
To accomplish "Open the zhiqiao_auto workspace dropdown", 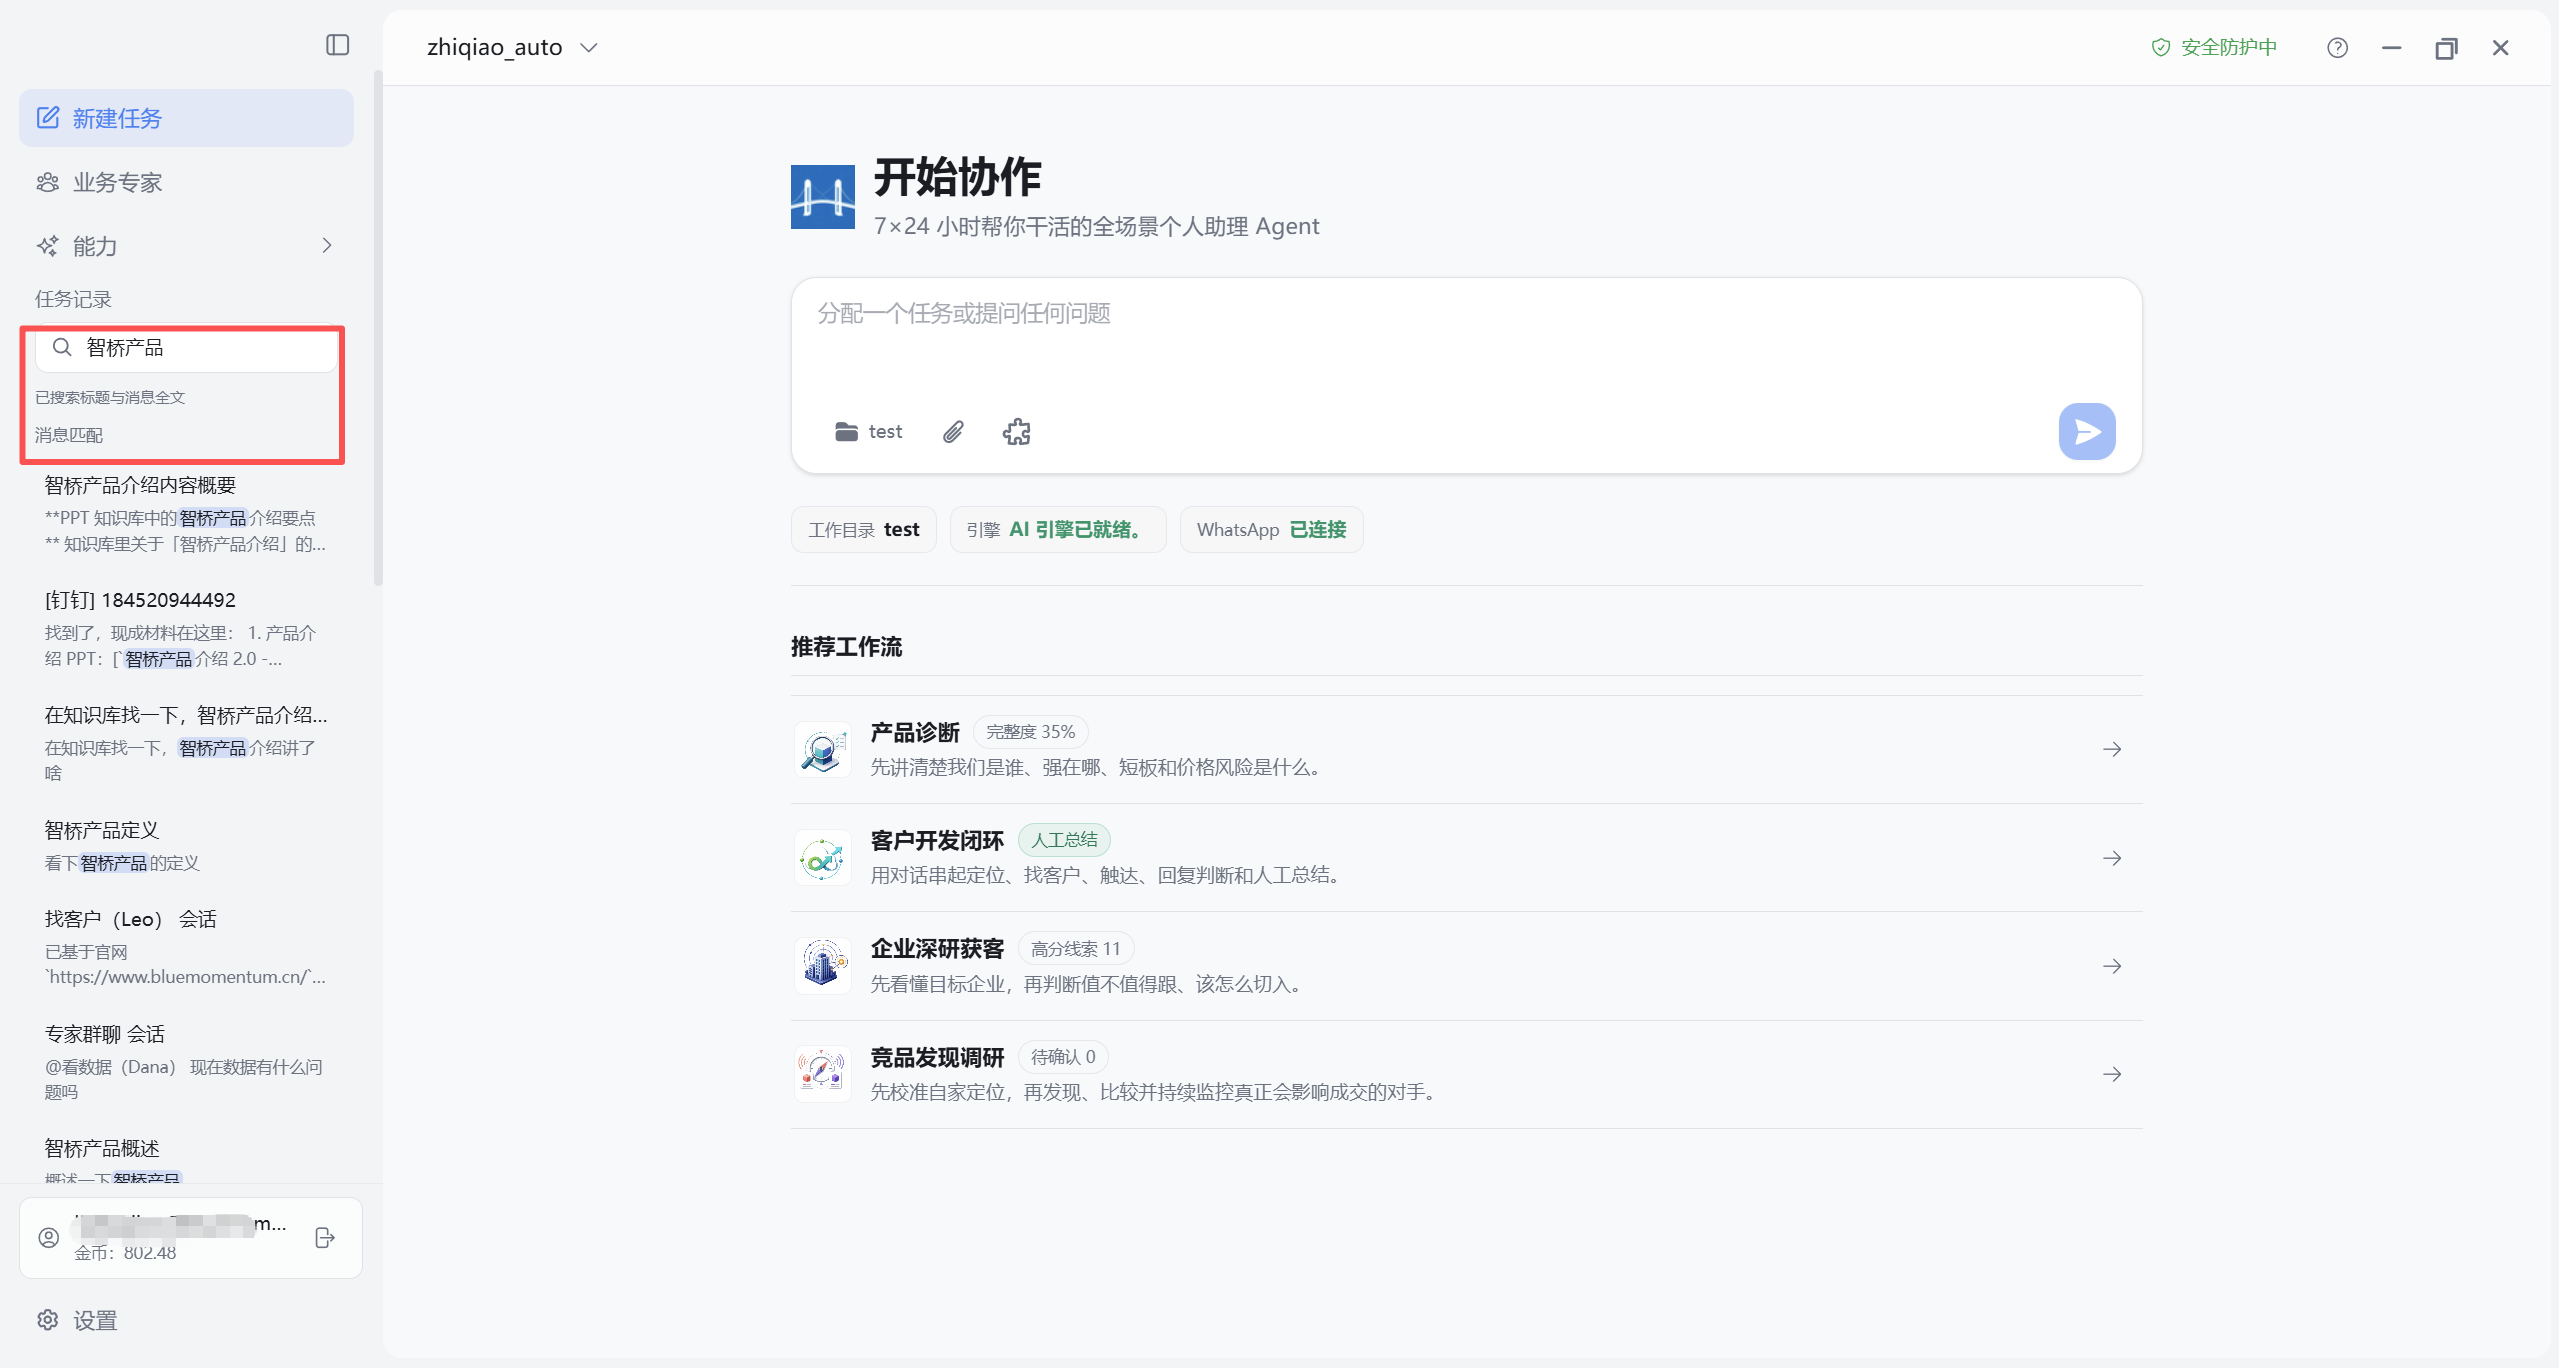I will tap(512, 47).
